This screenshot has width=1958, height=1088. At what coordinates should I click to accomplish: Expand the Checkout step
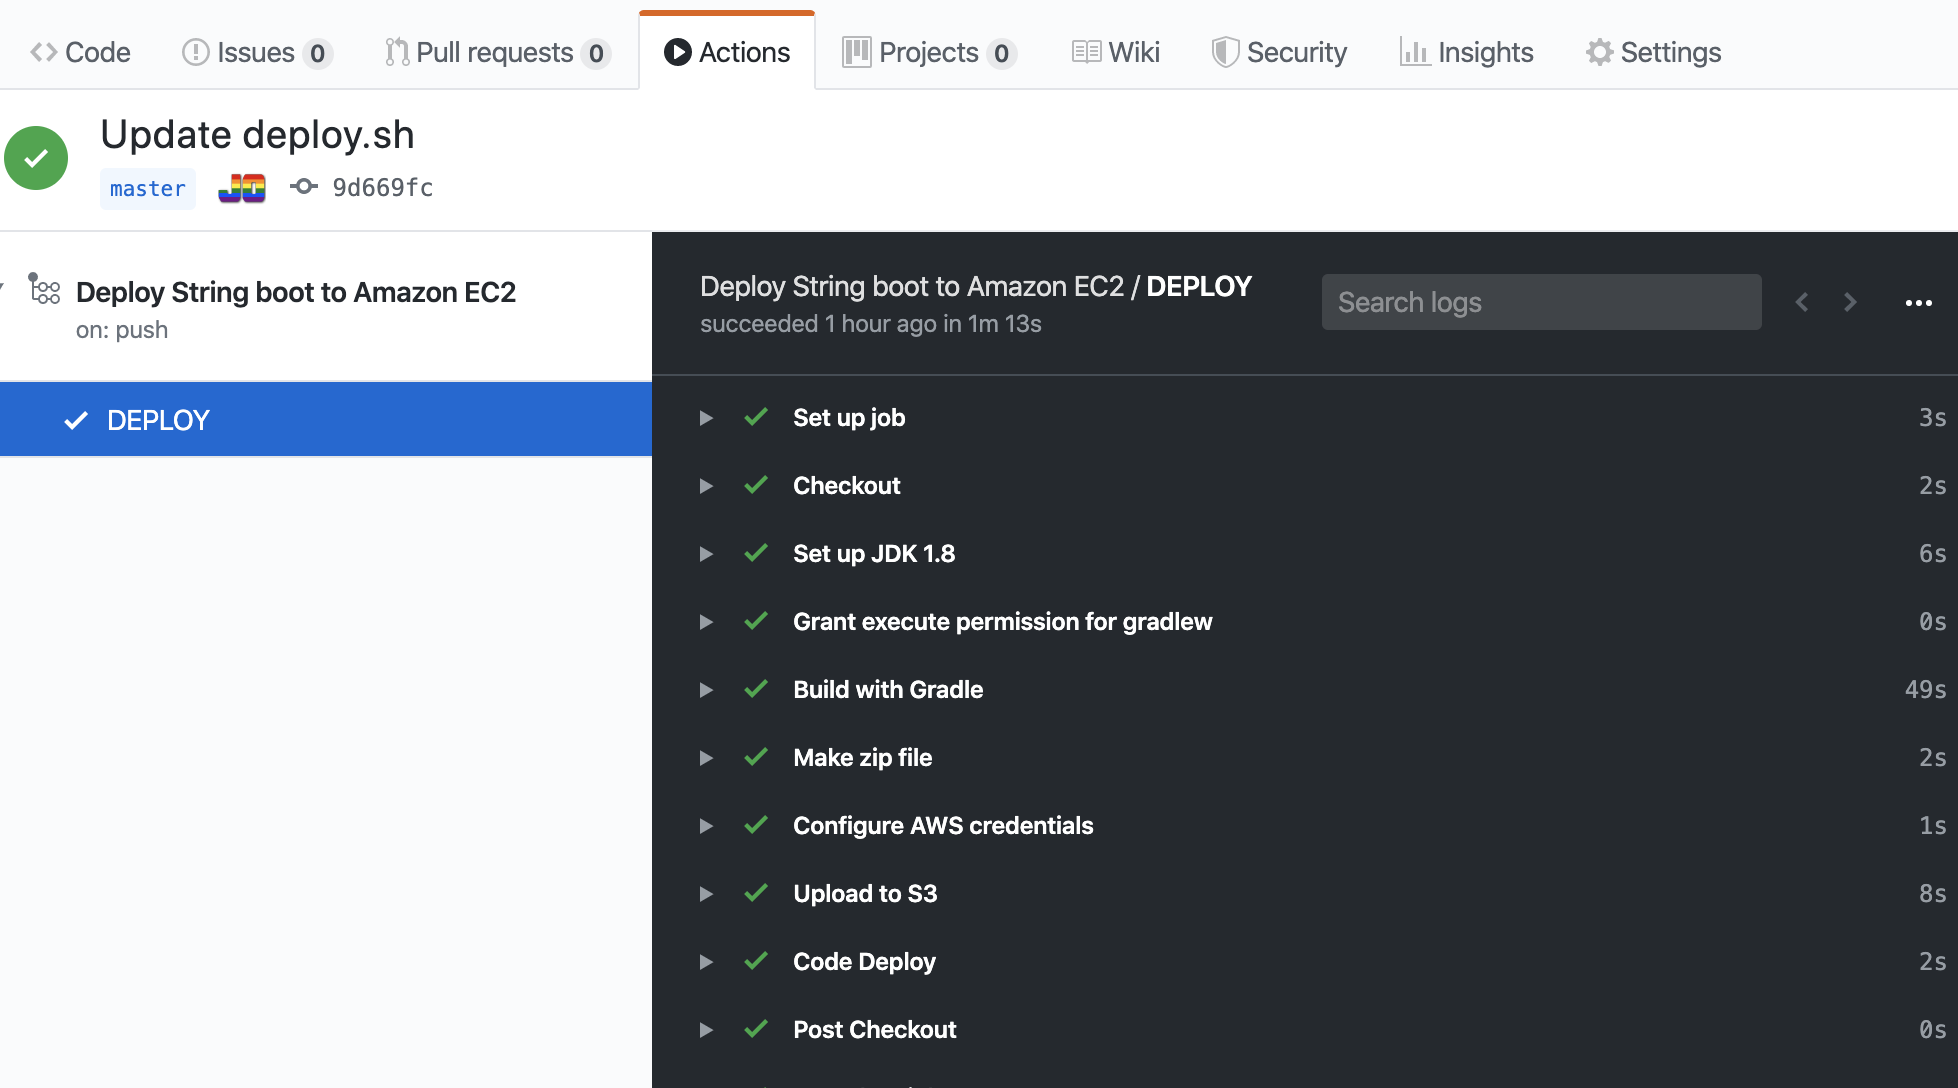coord(706,486)
